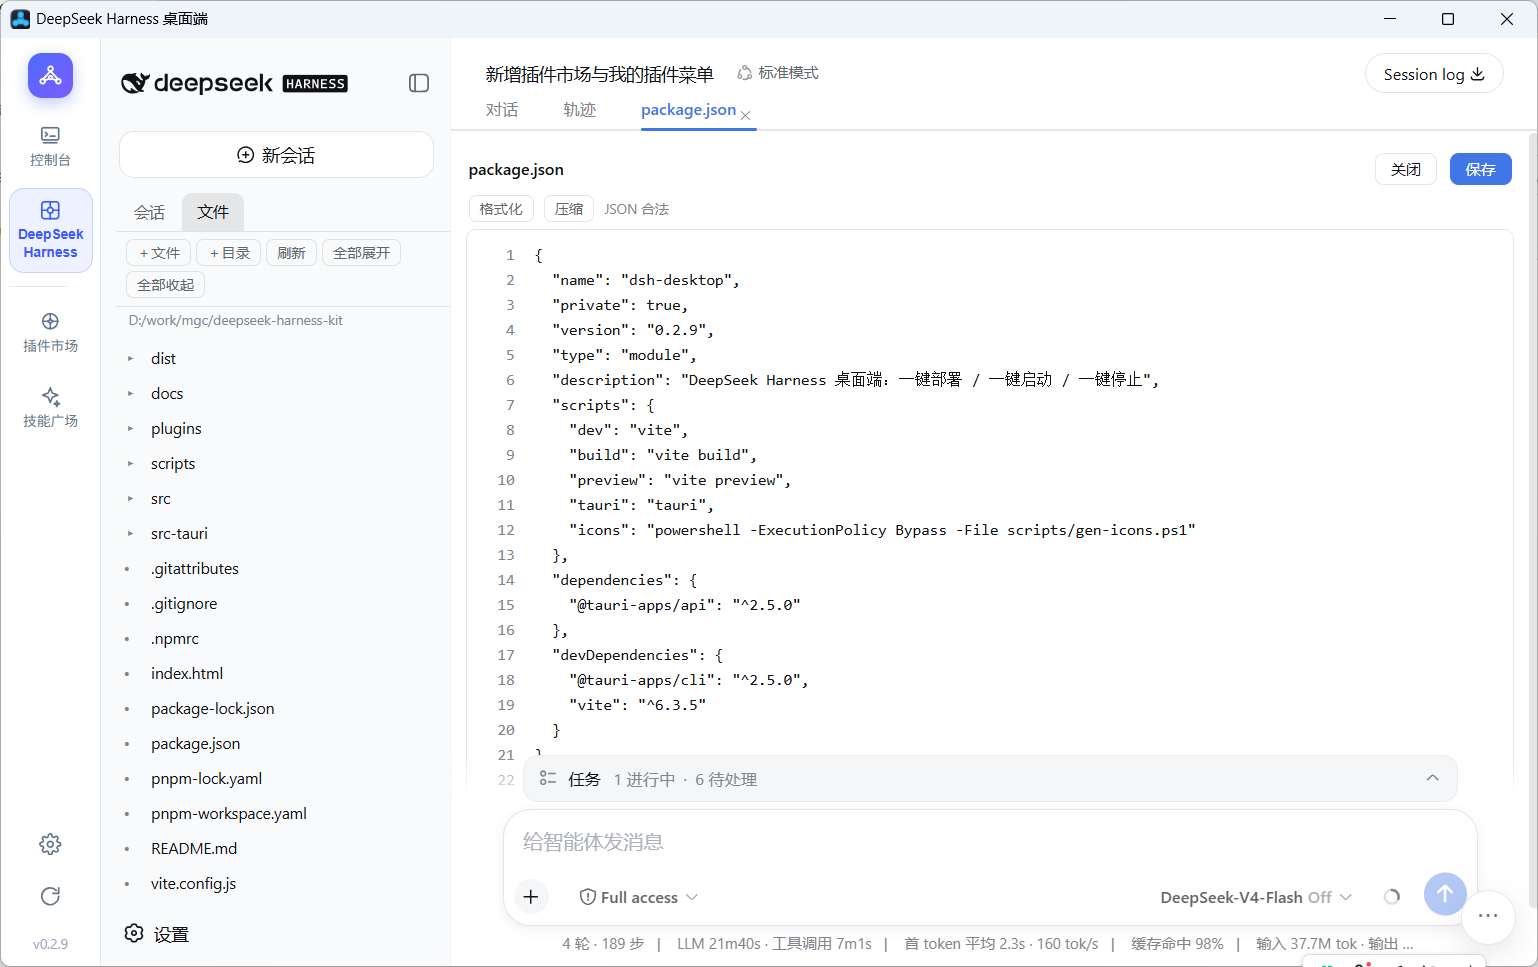Click the refresh icon above version number
The height and width of the screenshot is (967, 1538).
50,896
